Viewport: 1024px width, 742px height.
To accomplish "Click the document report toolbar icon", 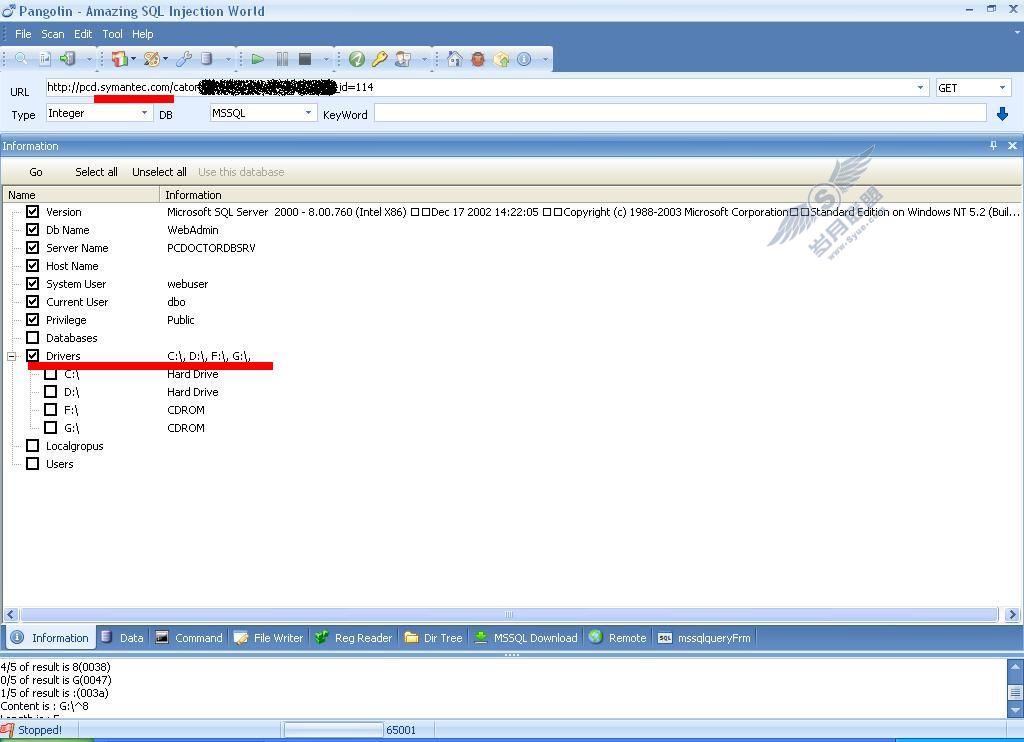I will point(44,59).
